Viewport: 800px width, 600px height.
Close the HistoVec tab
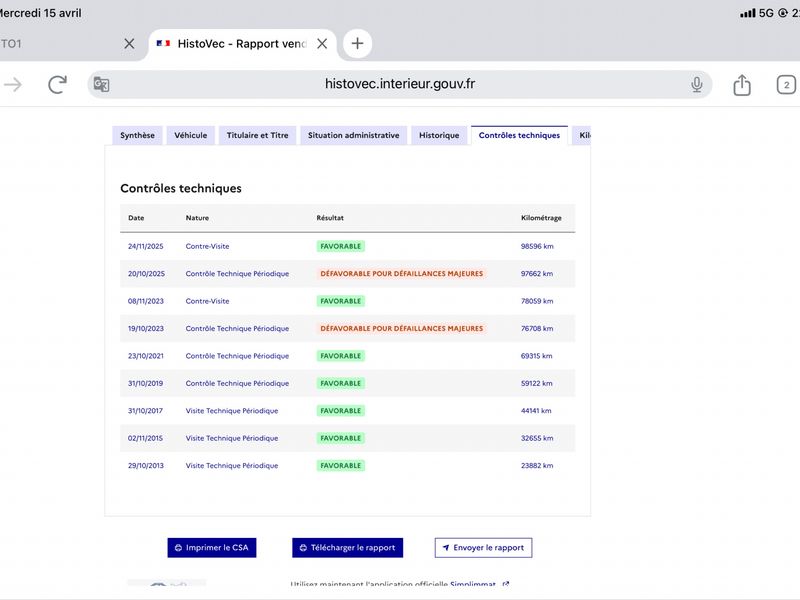click(x=322, y=44)
